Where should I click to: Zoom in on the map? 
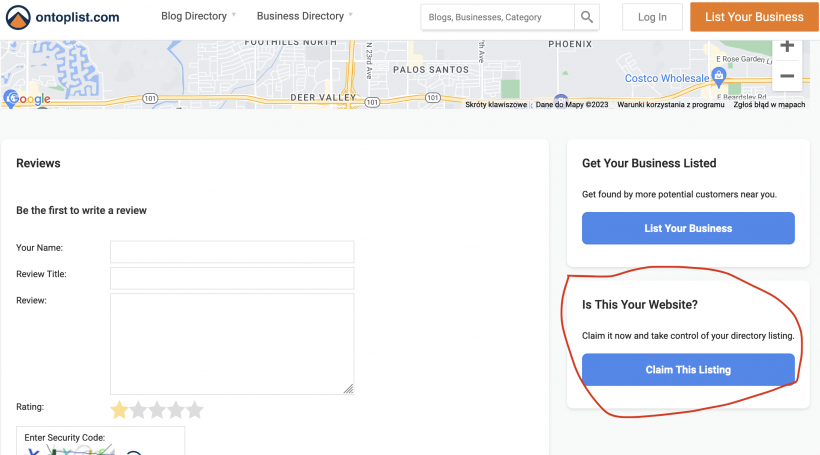pos(787,46)
